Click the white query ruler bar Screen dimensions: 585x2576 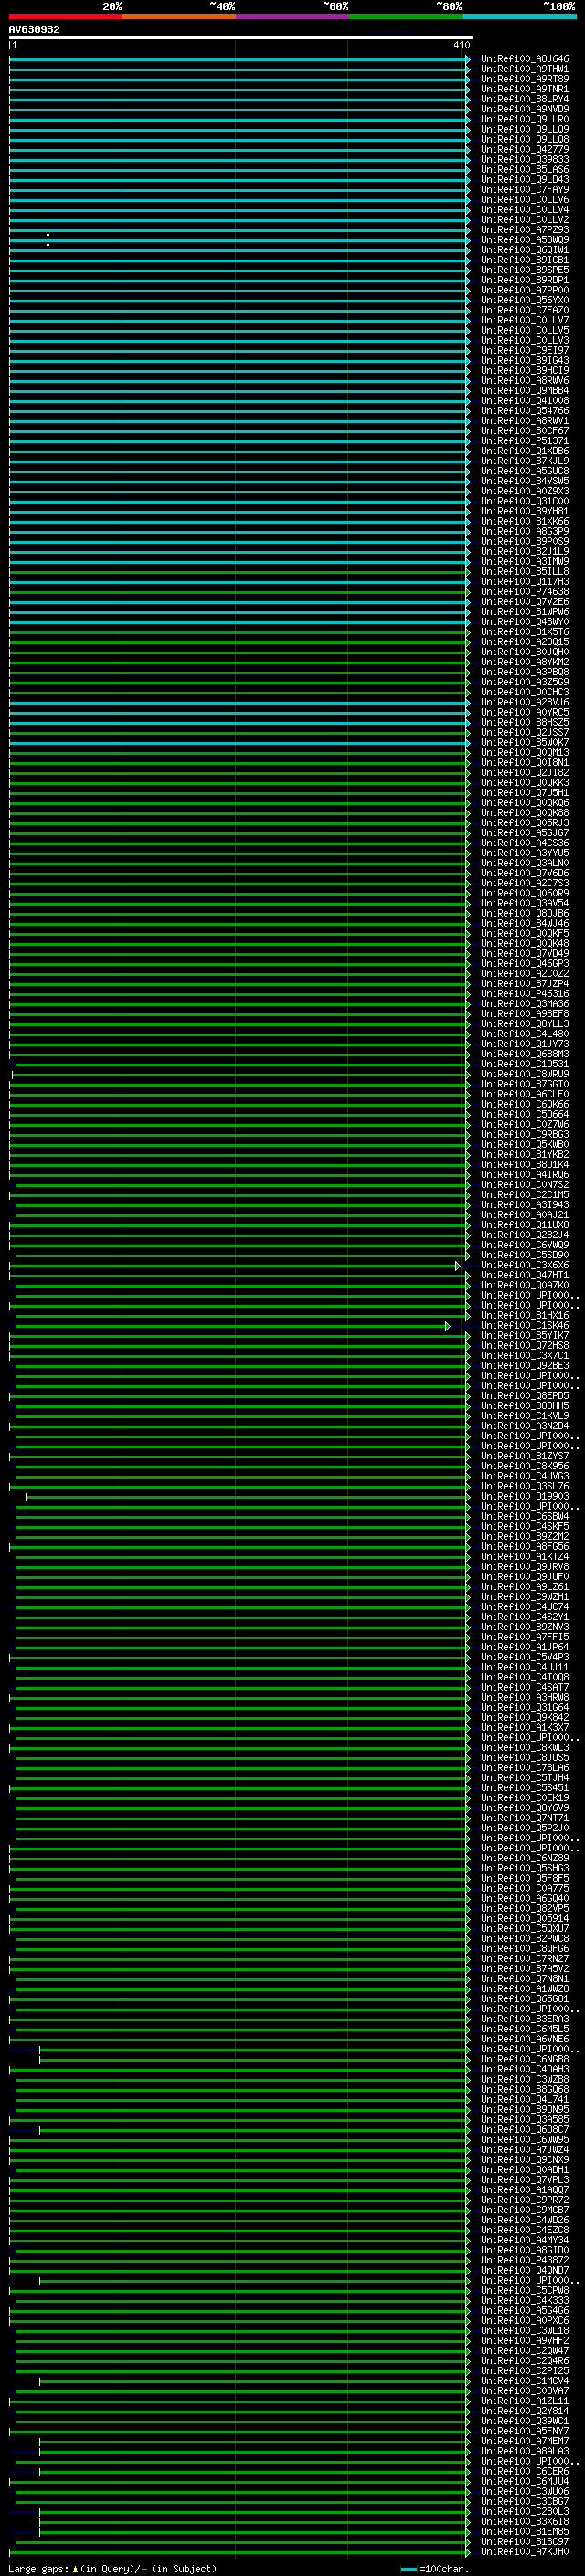pyautogui.click(x=241, y=37)
